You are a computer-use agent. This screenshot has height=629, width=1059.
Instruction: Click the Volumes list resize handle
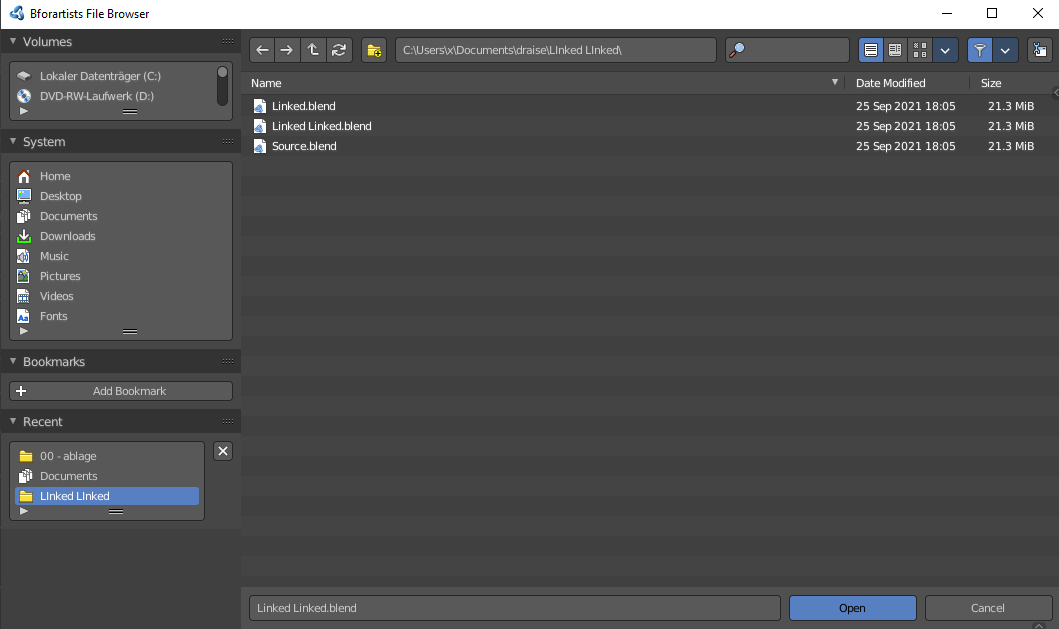pyautogui.click(x=130, y=111)
